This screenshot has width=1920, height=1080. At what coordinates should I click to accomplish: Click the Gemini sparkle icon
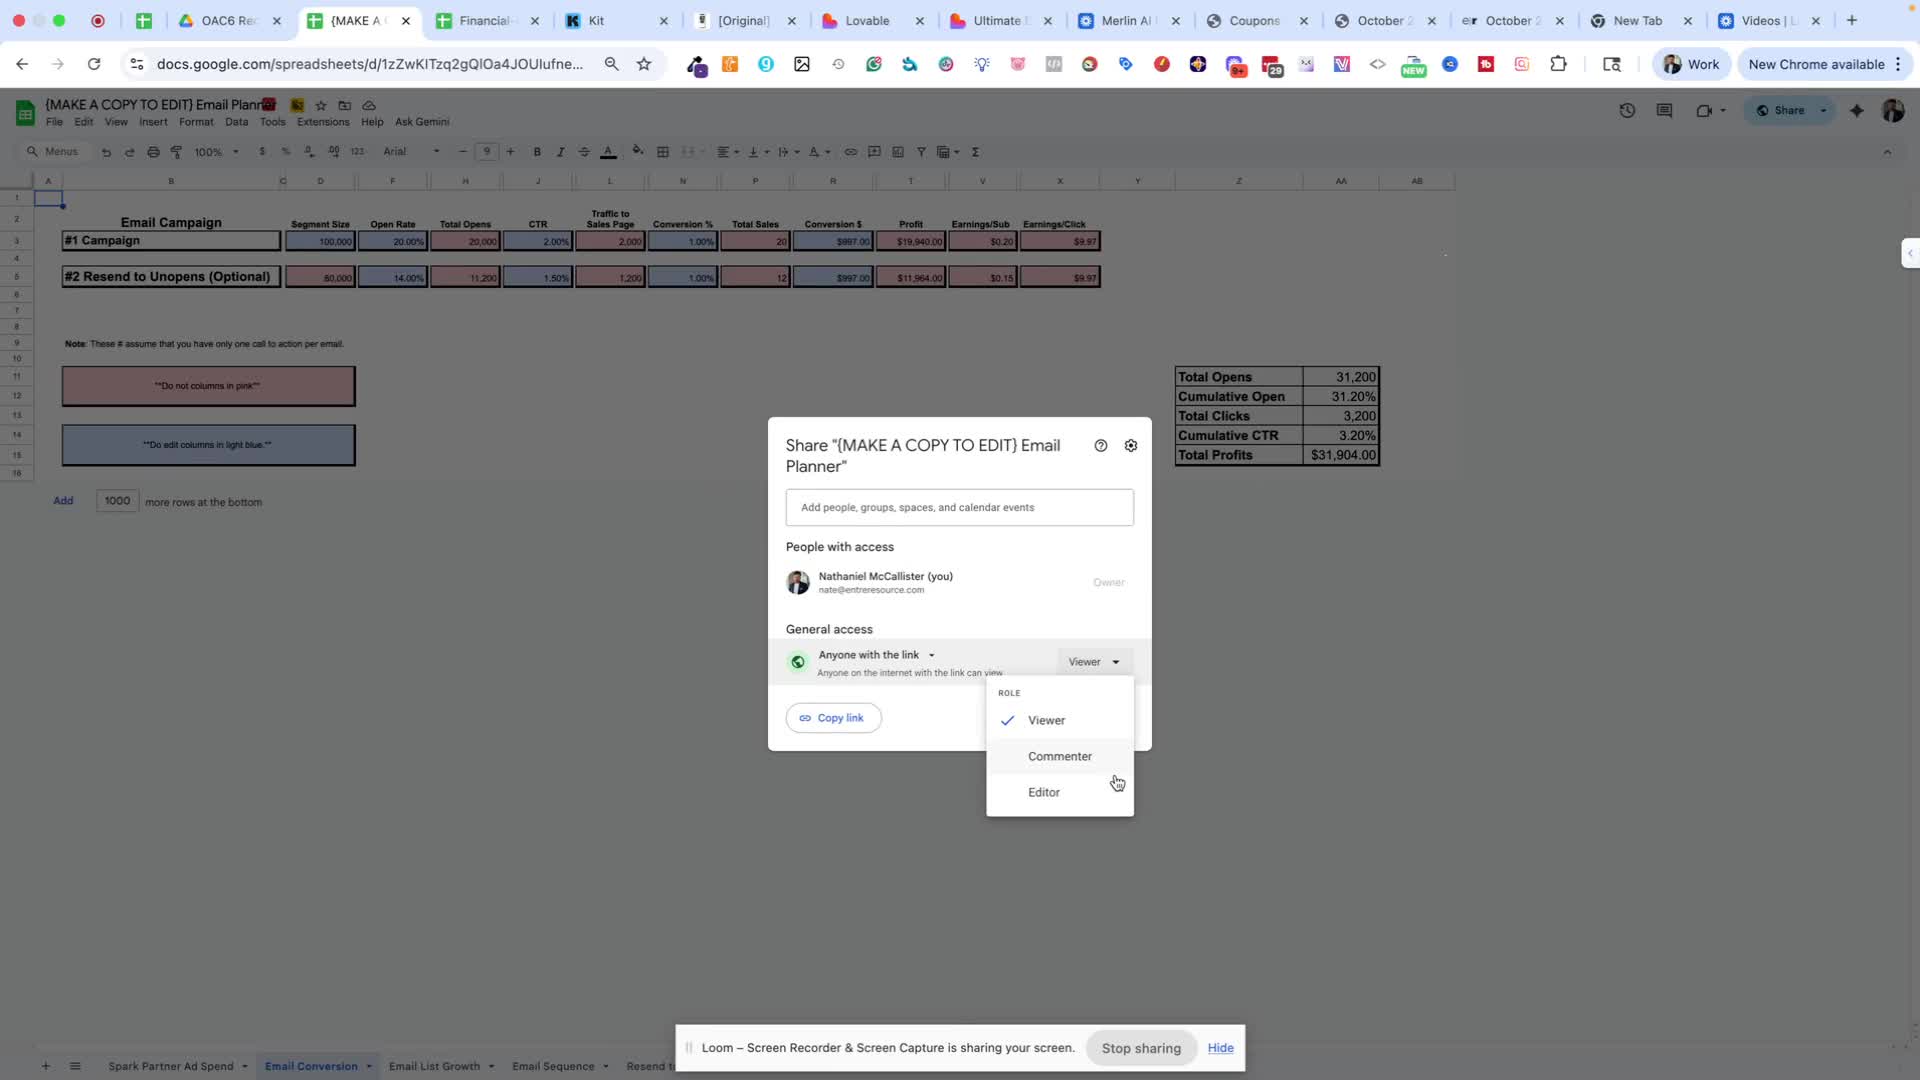pyautogui.click(x=1857, y=111)
